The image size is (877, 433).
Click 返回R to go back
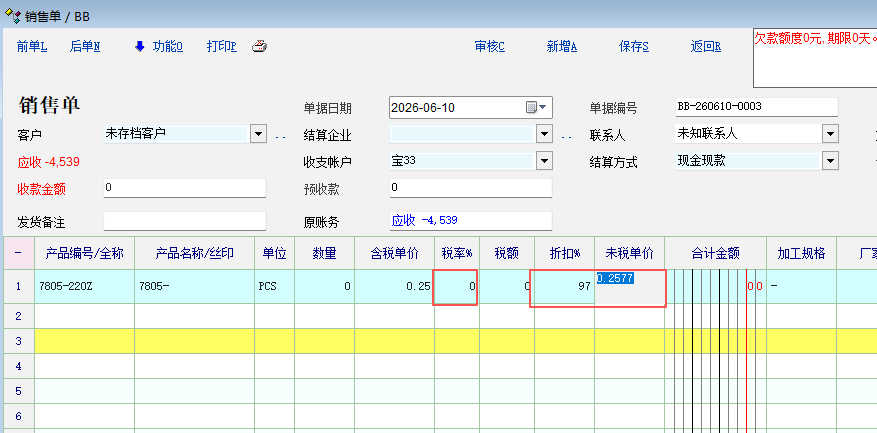point(705,46)
